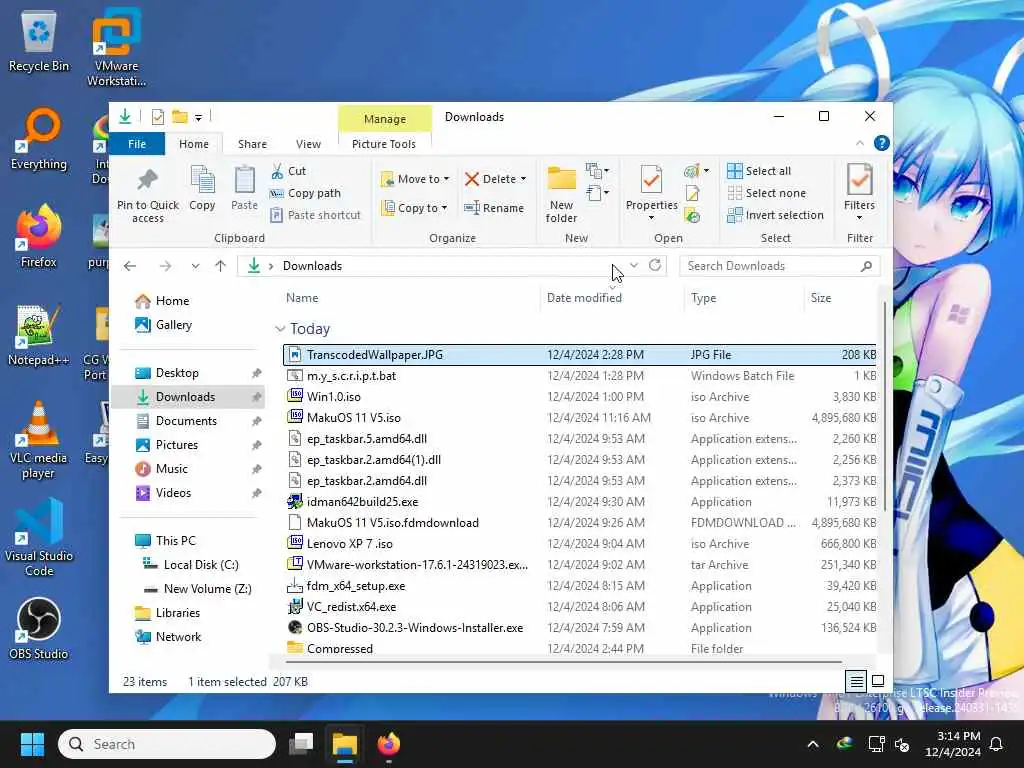Switch to large icons view layout icon
Viewport: 1024px width, 768px height.
878,682
